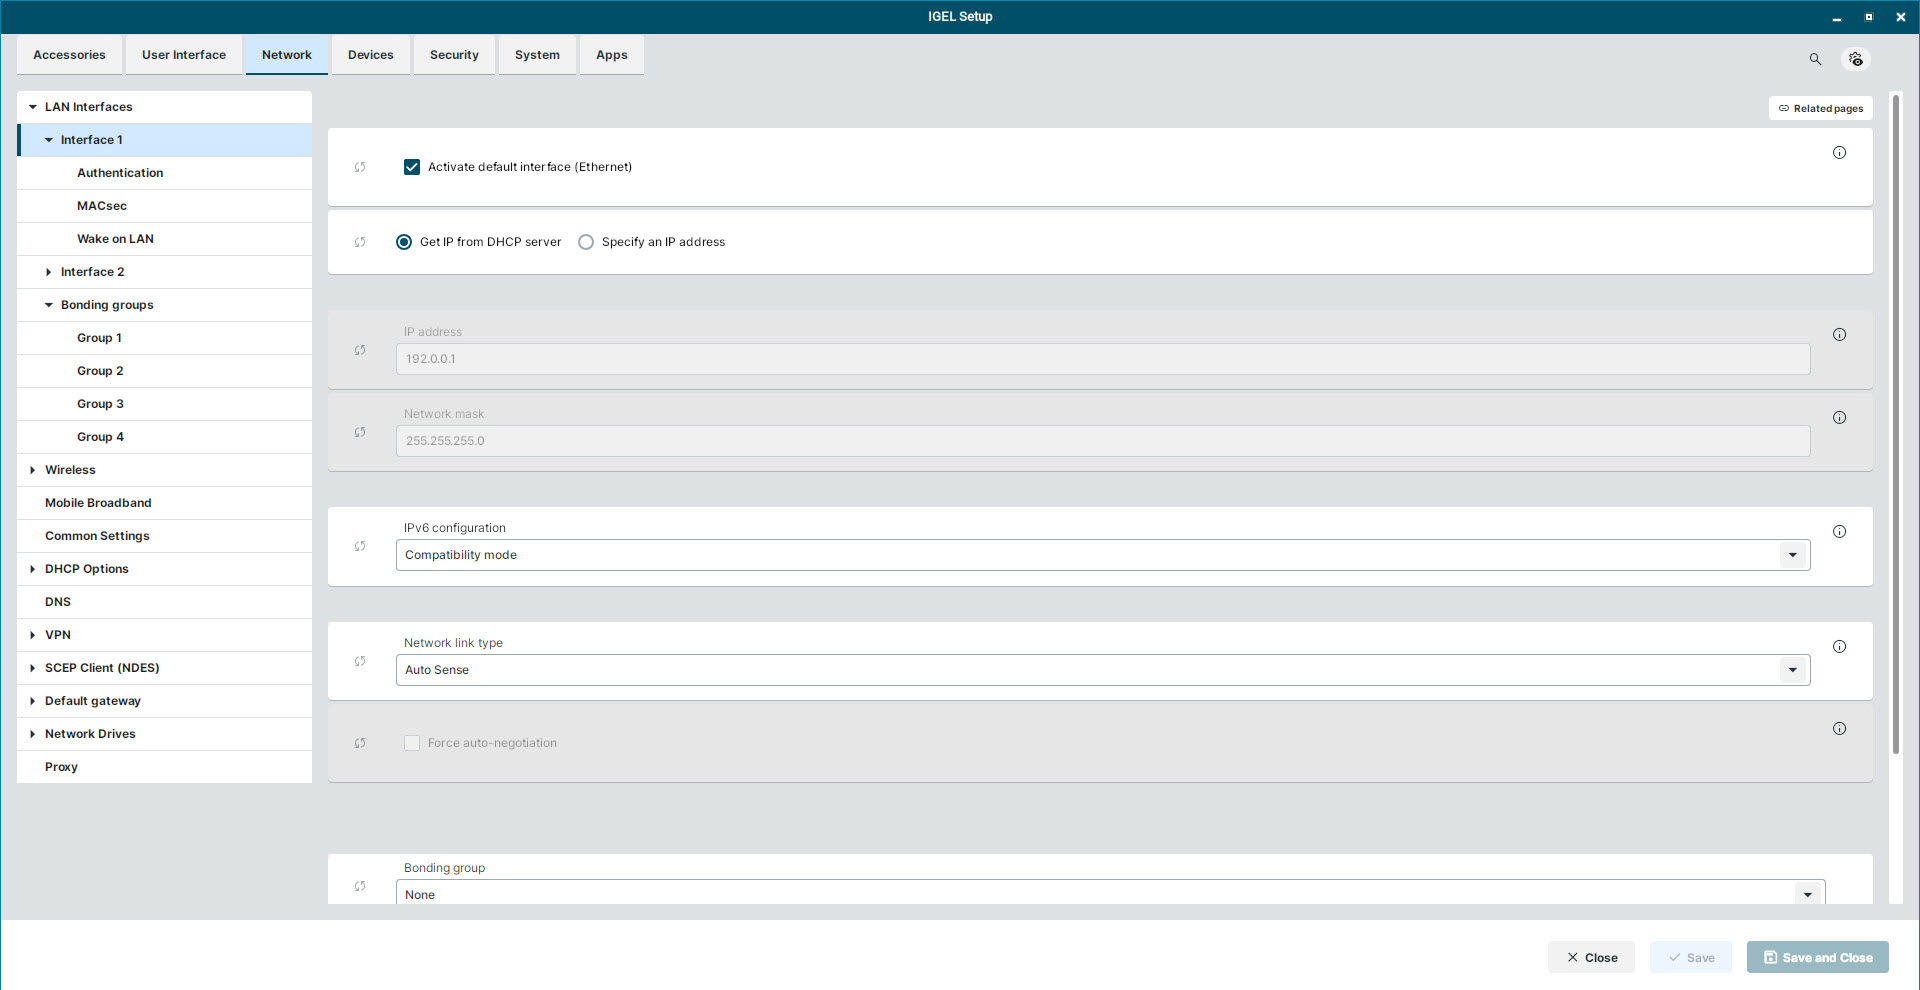Reset icon beside IPv6 configuration

(x=360, y=546)
